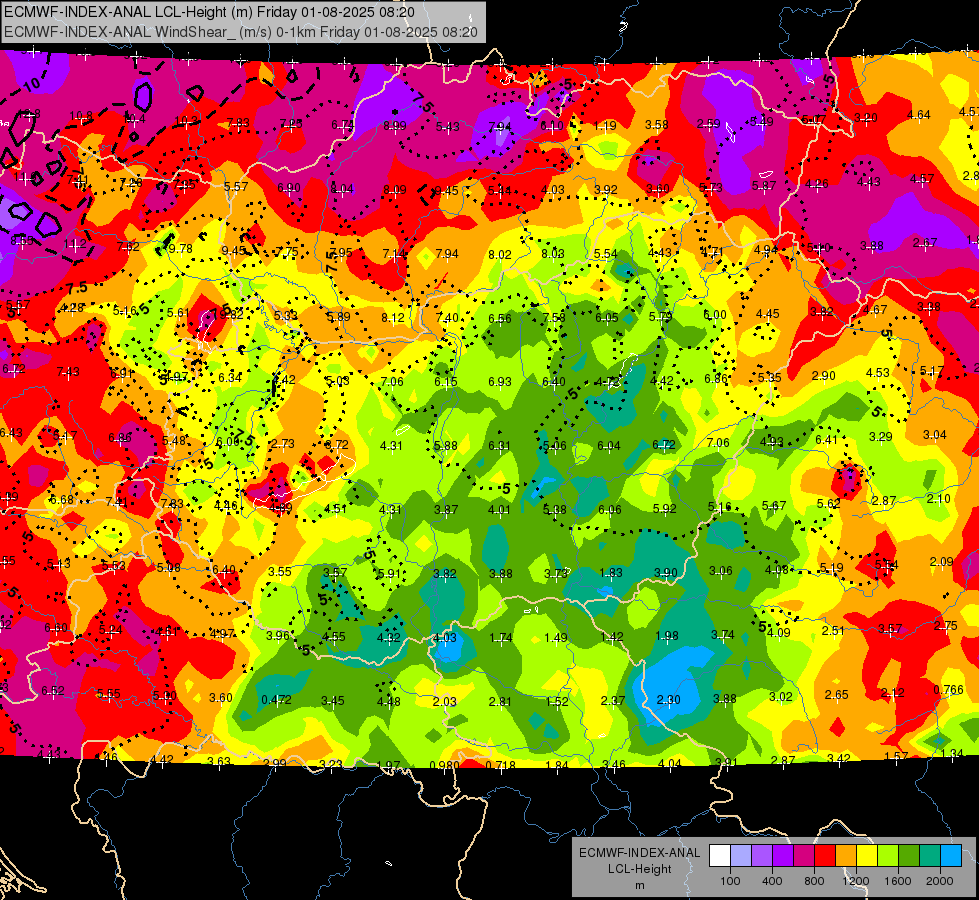Click the LCL-Height header line with the date

click(209, 11)
